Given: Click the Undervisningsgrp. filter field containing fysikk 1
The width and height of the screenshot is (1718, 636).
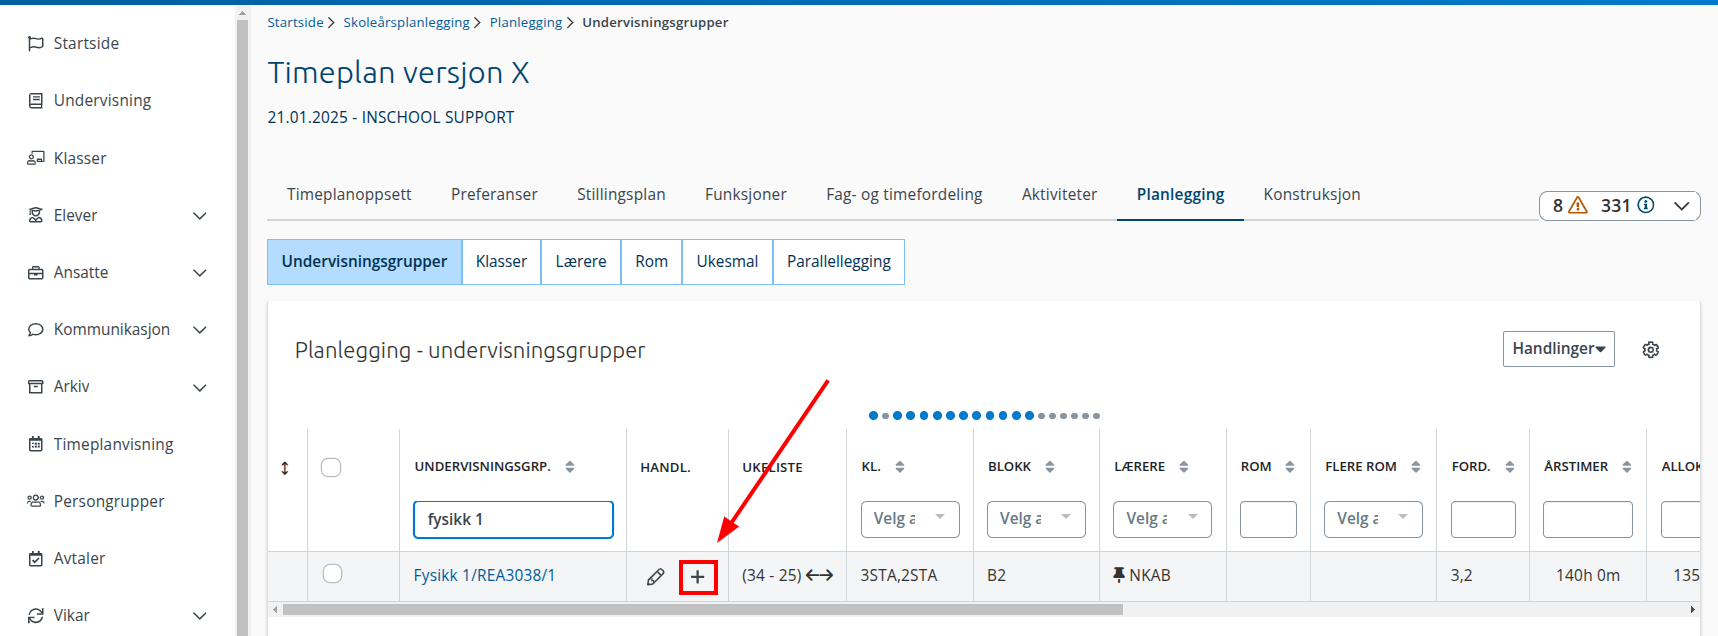Looking at the screenshot, I should [513, 520].
